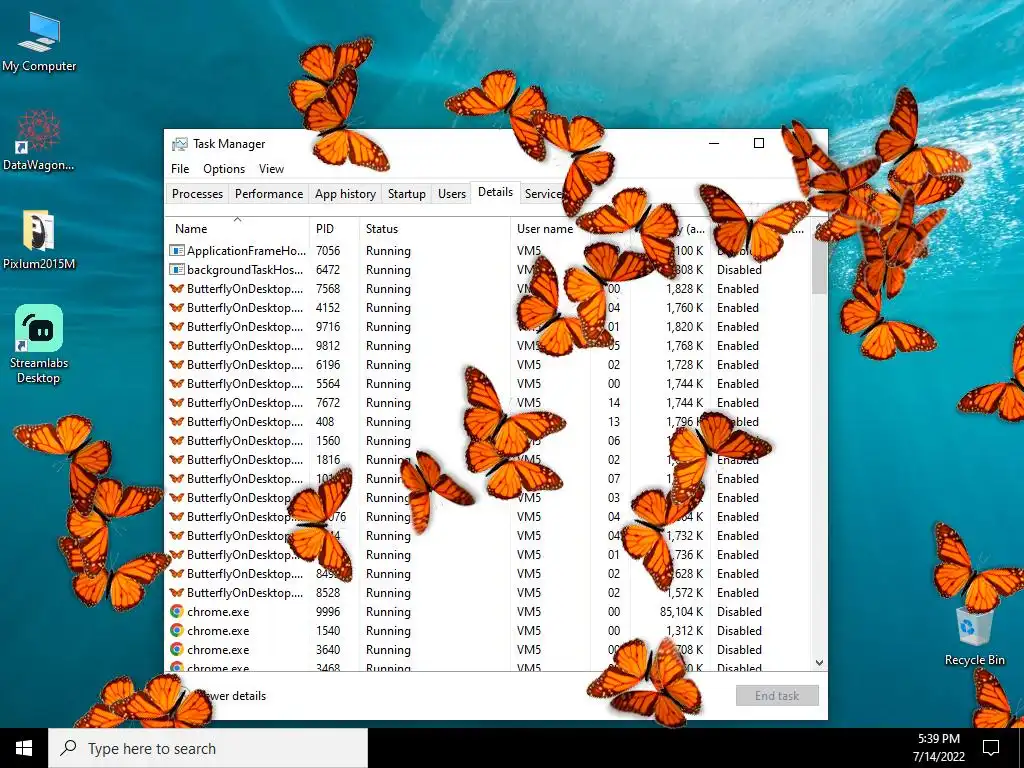
Task: Switch to the Processes tab
Action: (197, 194)
